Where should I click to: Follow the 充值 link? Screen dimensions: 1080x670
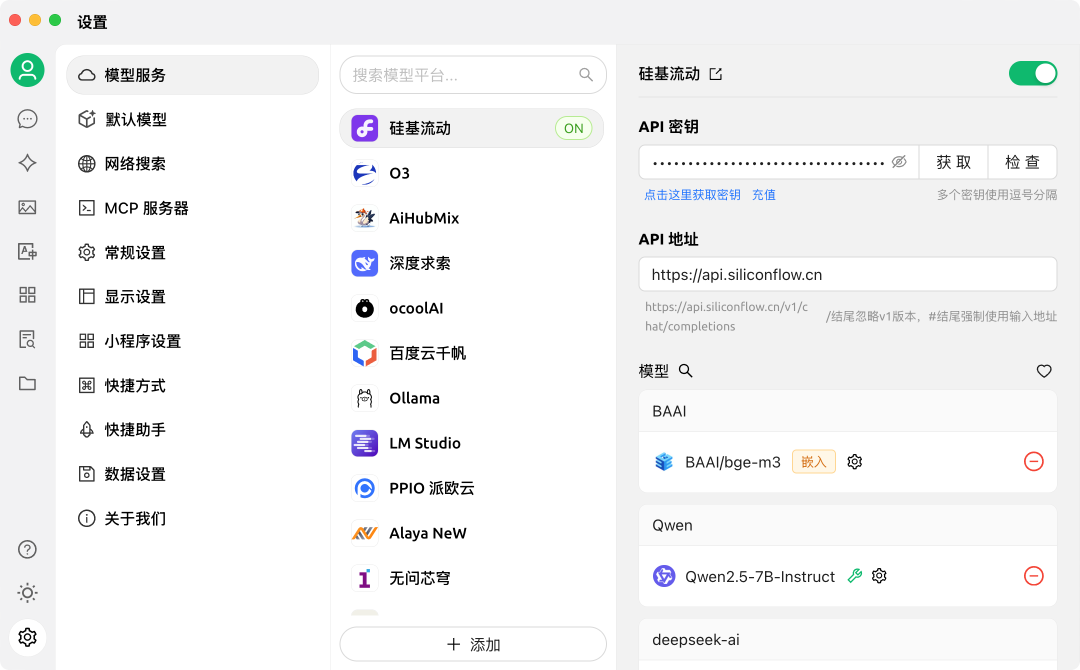pos(764,195)
